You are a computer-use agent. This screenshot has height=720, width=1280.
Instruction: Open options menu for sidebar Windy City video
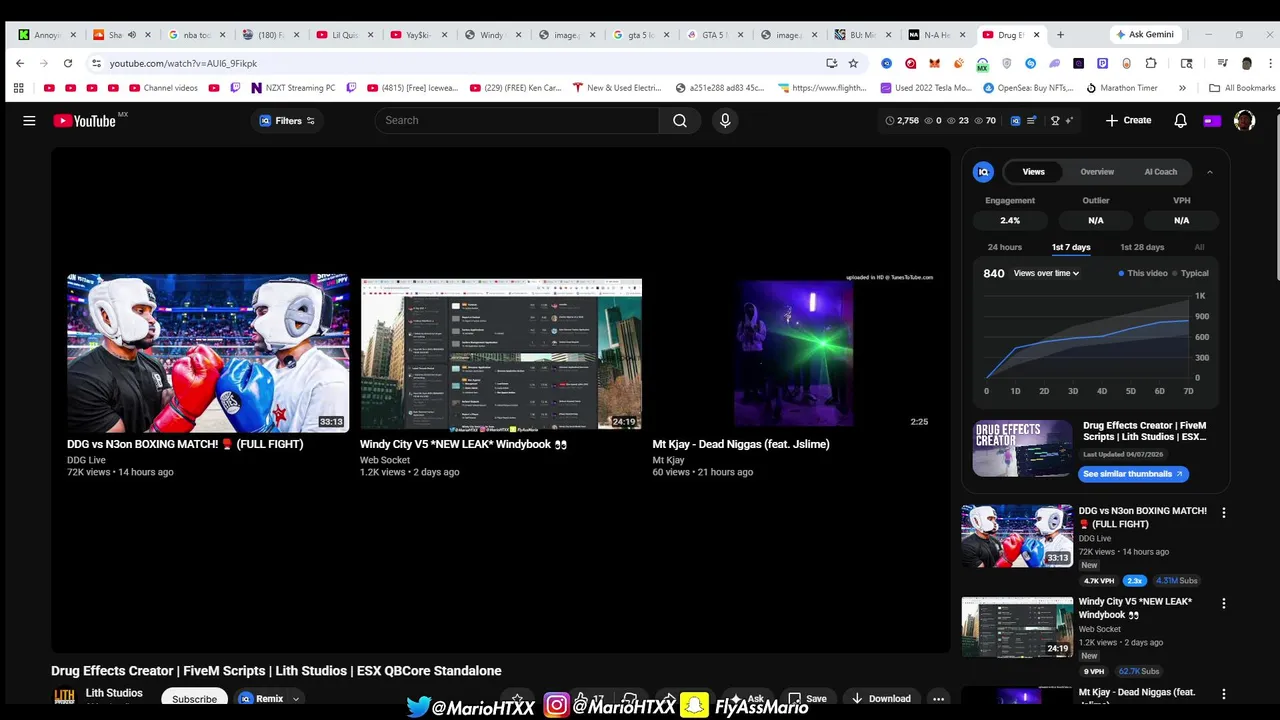[1223, 603]
